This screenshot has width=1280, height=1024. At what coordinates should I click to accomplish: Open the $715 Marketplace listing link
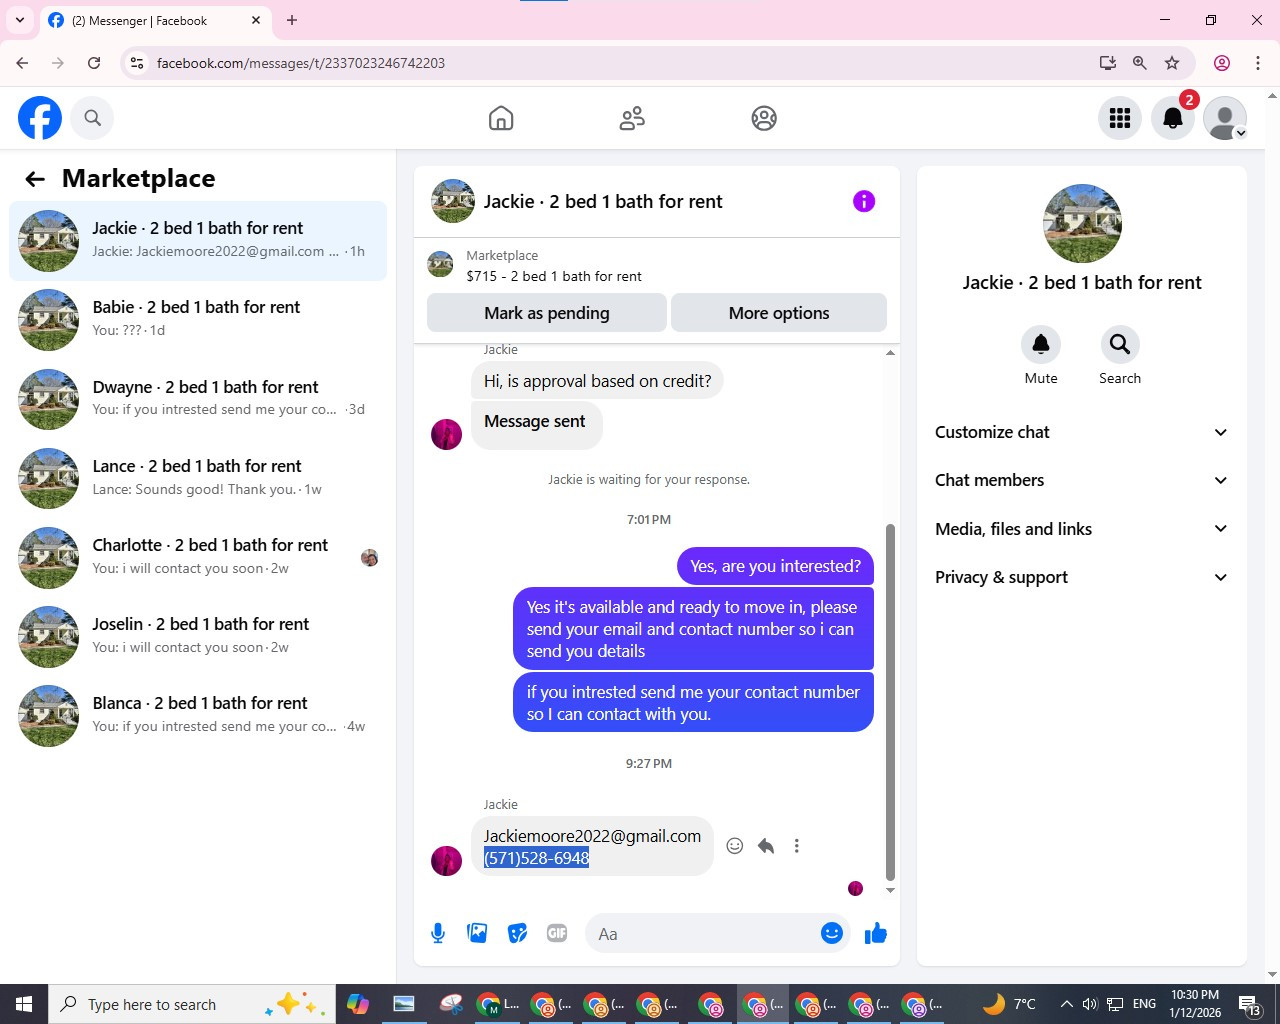coord(554,276)
